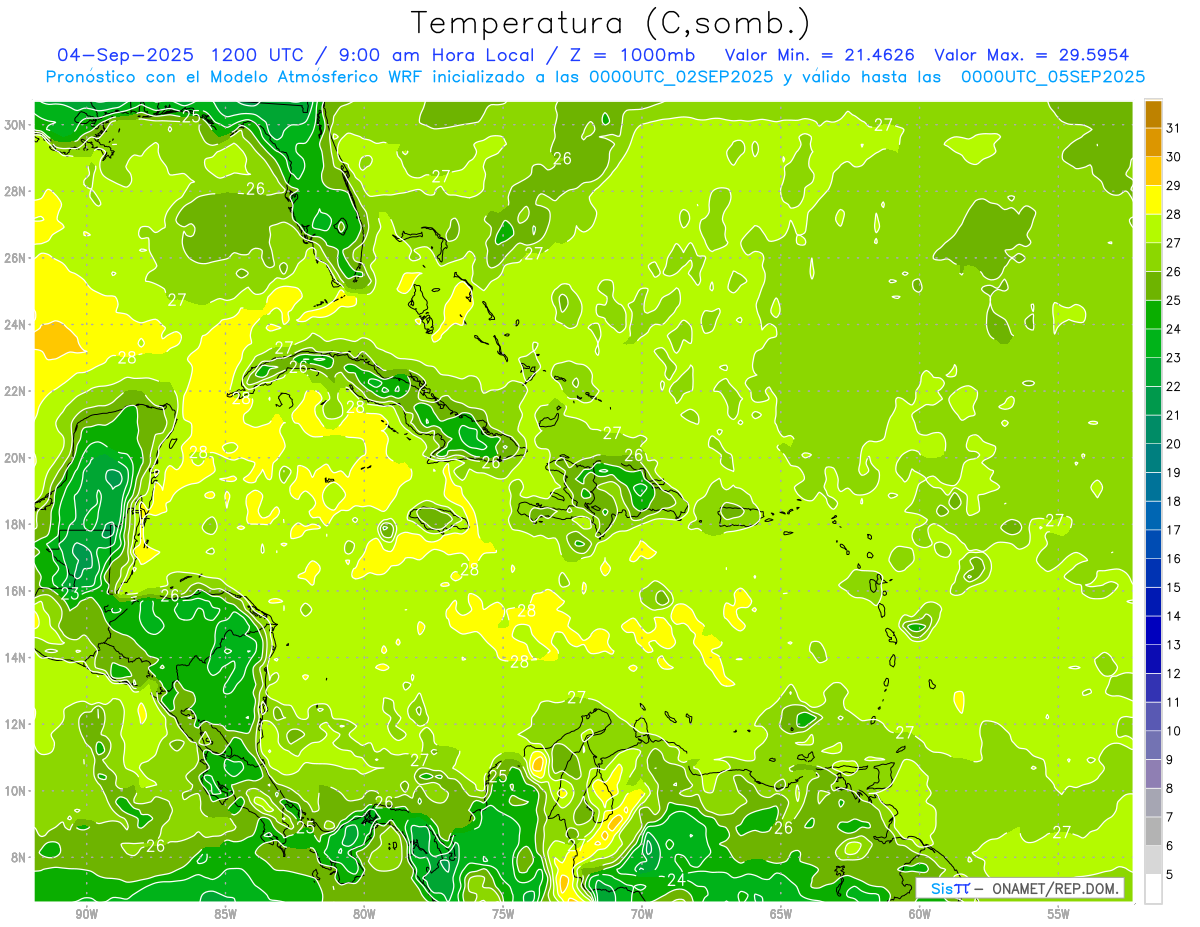1200x927 pixels.
Task: Click the 18N latitude axis label
Action: 15,524
